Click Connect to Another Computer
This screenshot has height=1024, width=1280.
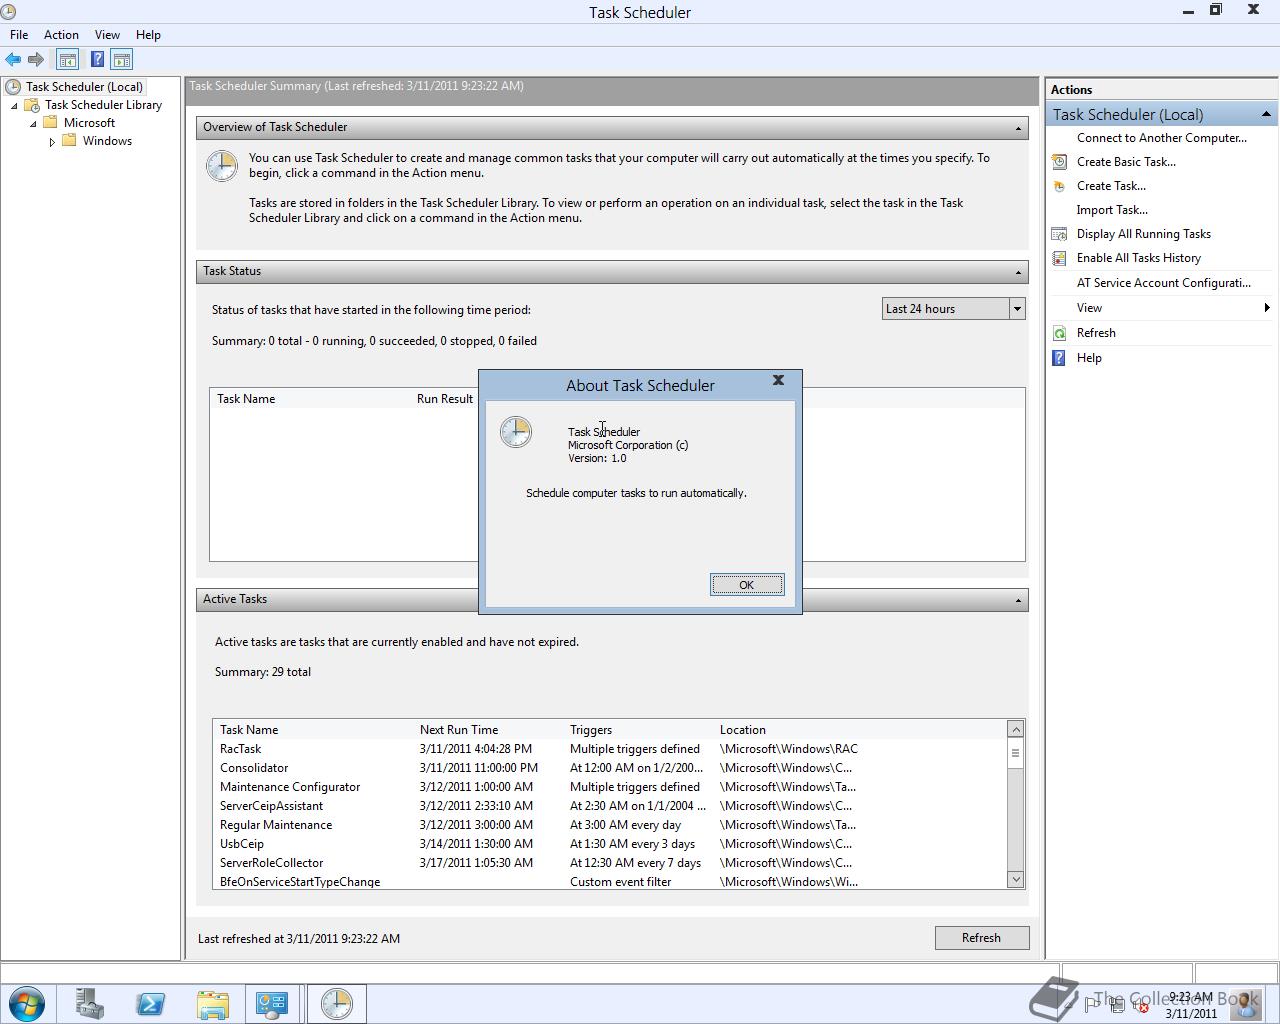point(1162,138)
